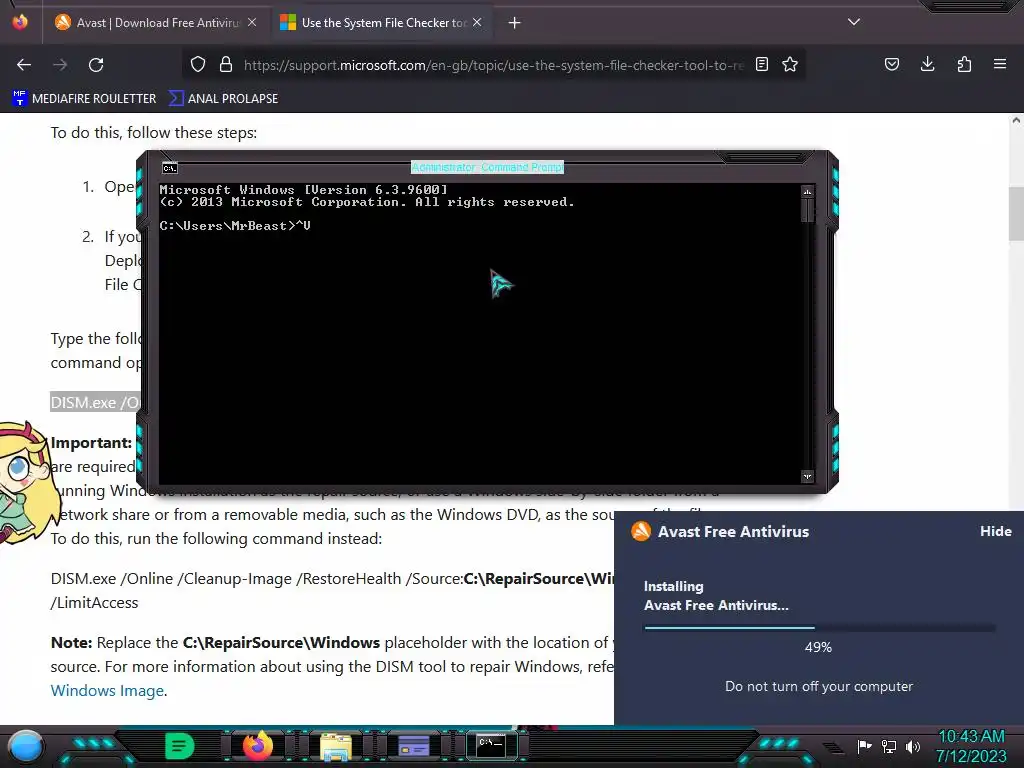Screen dimensions: 1024x768
Task: Click the address bar URL field
Action: 493,65
